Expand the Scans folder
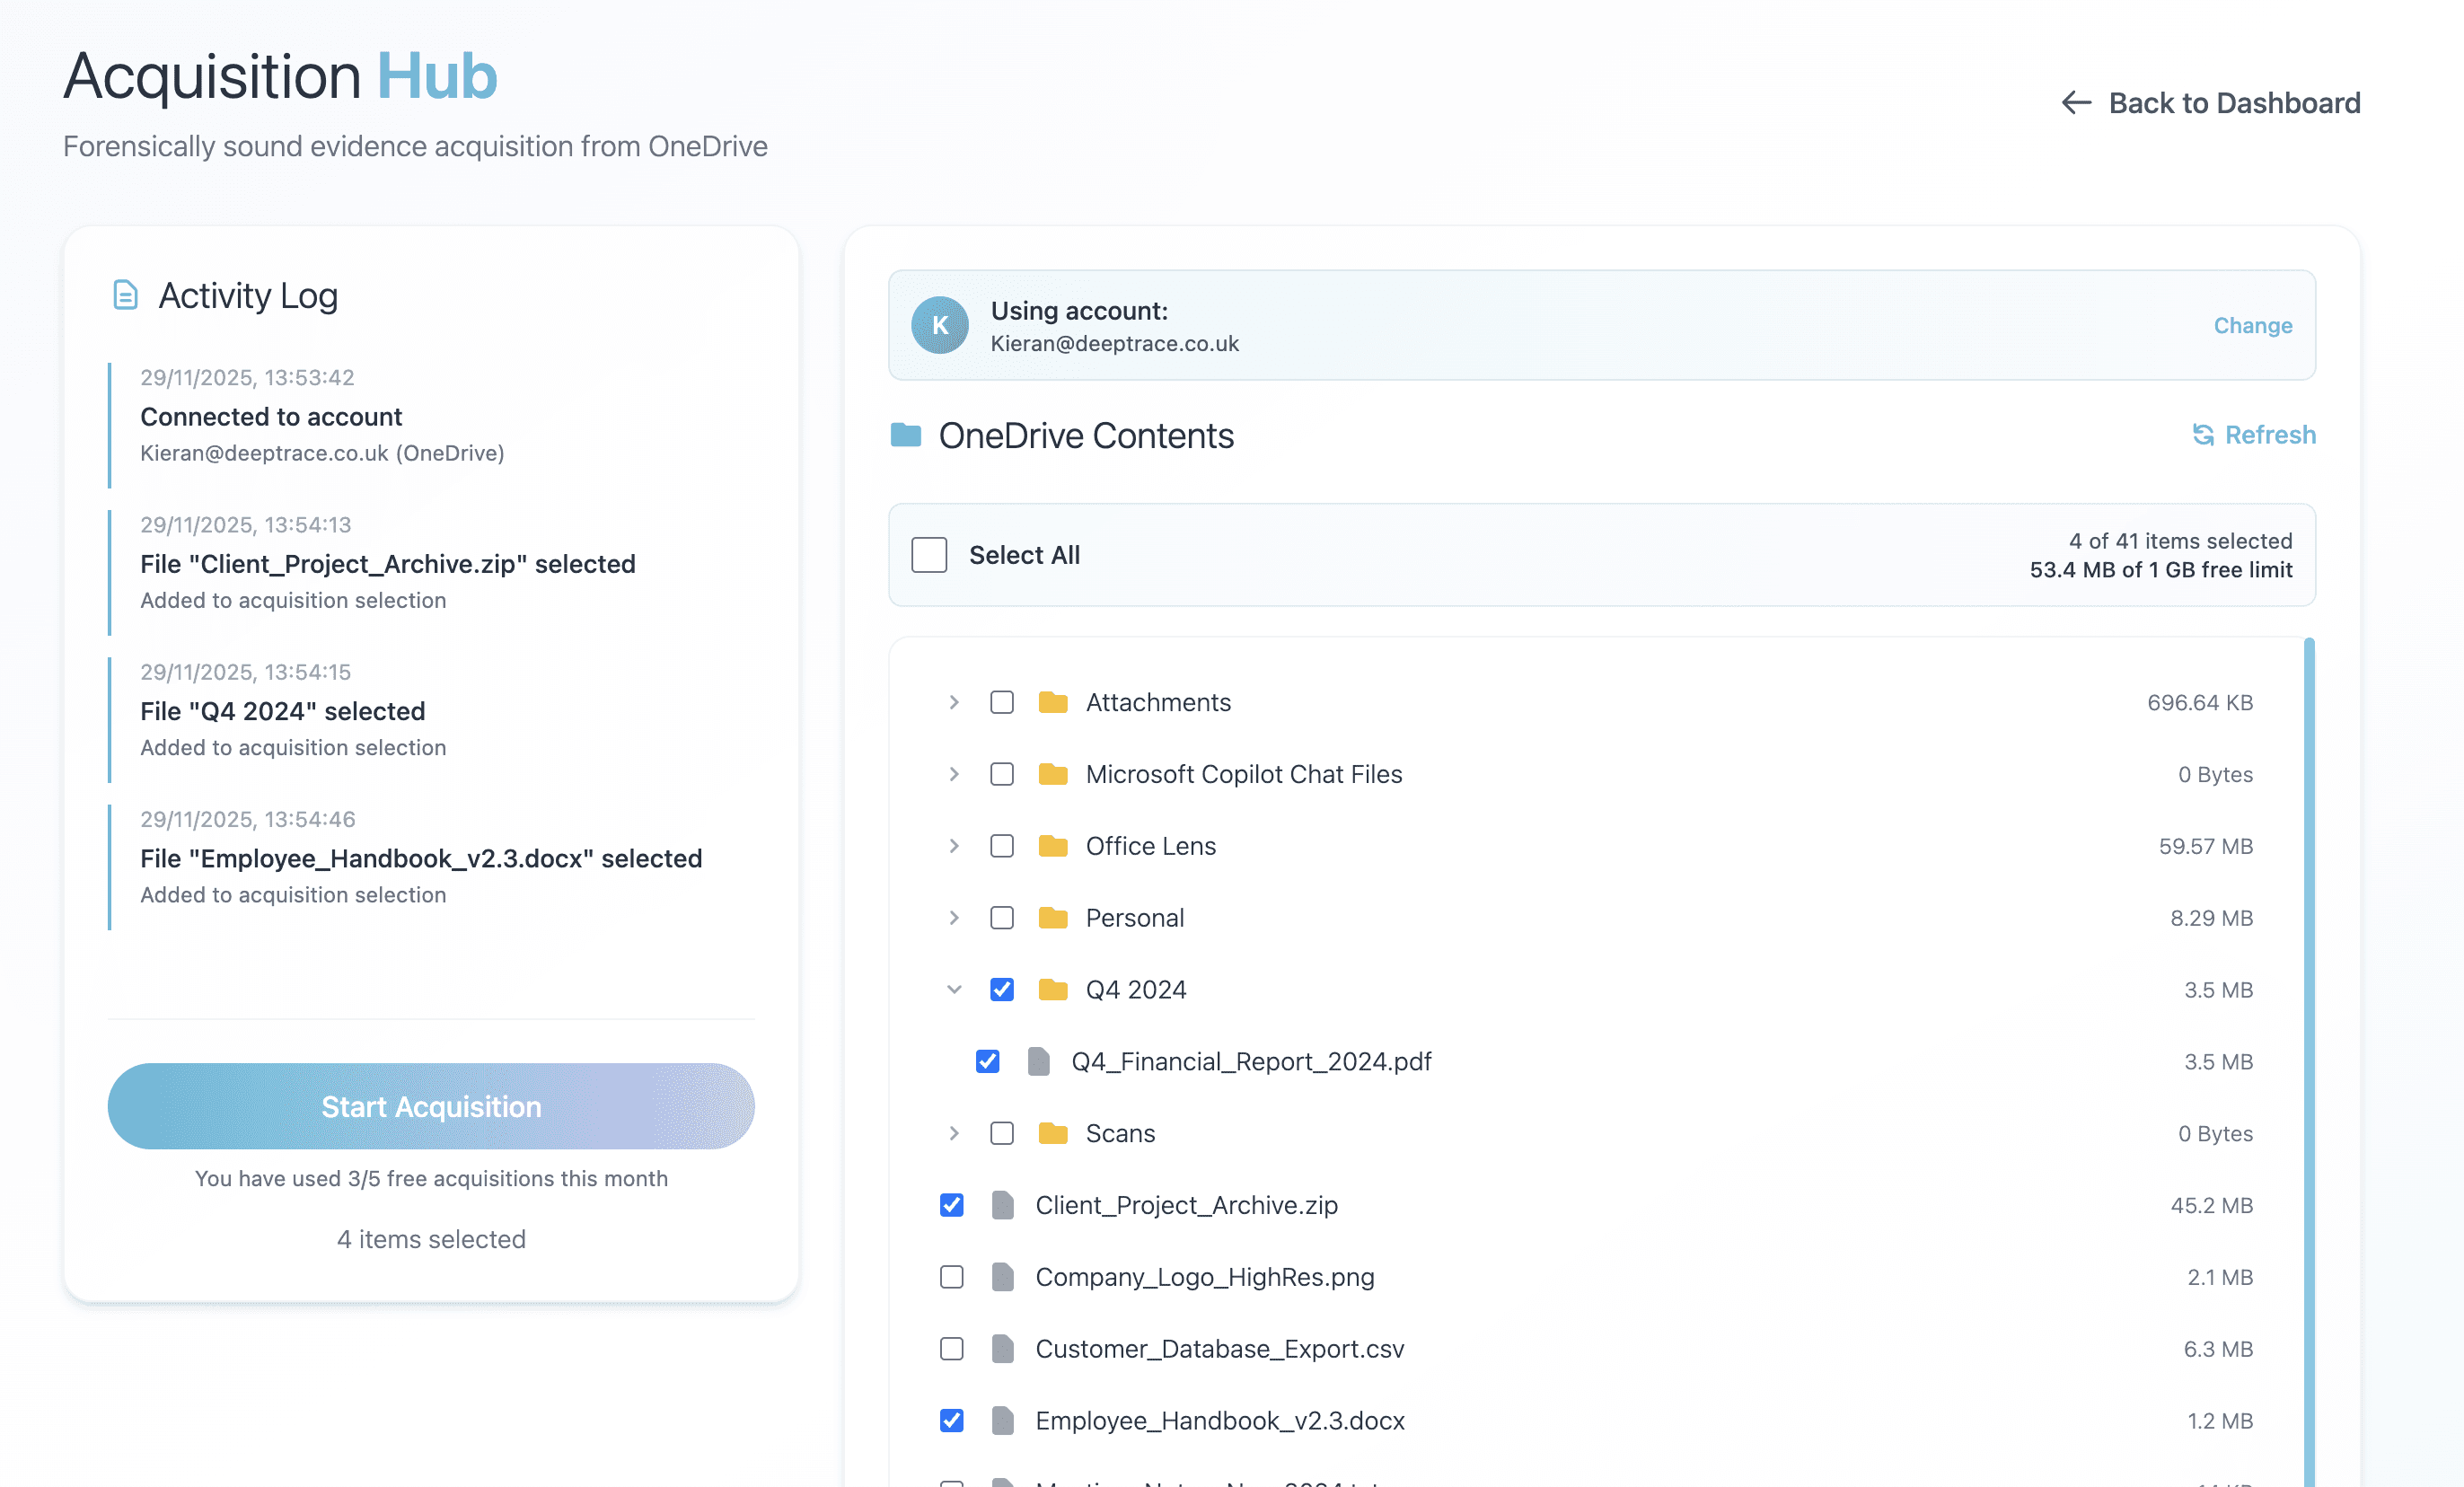This screenshot has height=1487, width=2464. [954, 1133]
